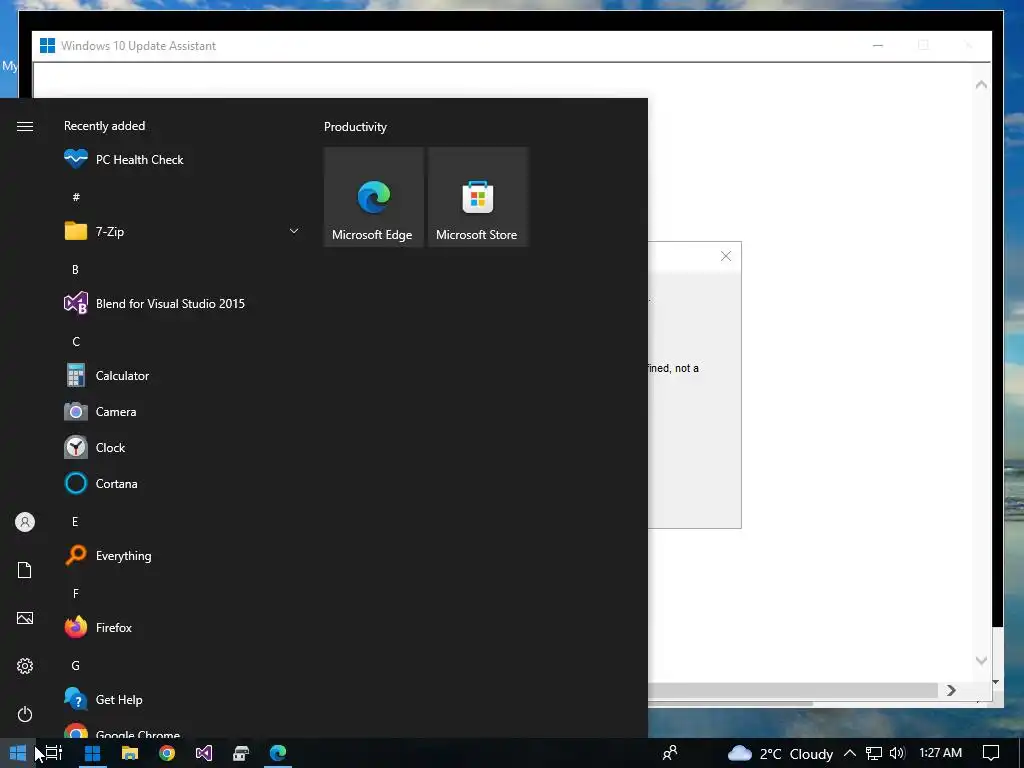Click the Microsoft Edge tile
Screen dimensions: 1024x768
click(x=374, y=197)
